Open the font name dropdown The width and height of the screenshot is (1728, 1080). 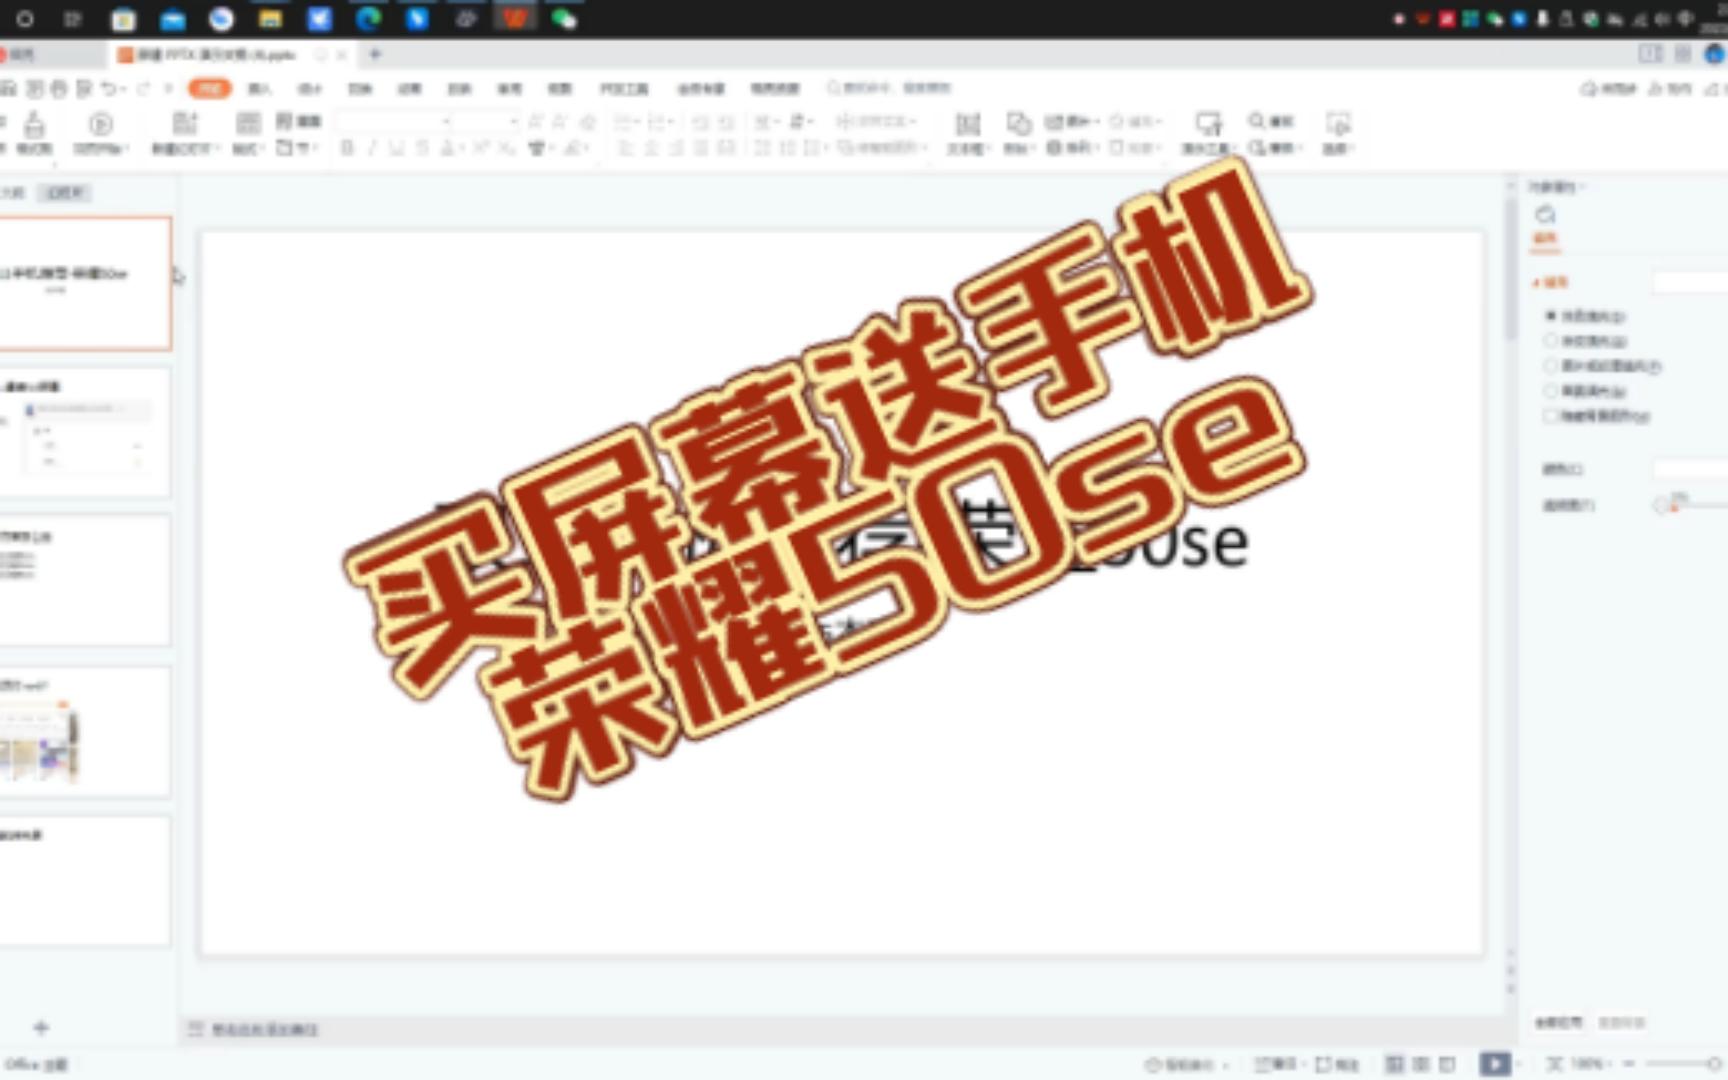click(x=446, y=121)
